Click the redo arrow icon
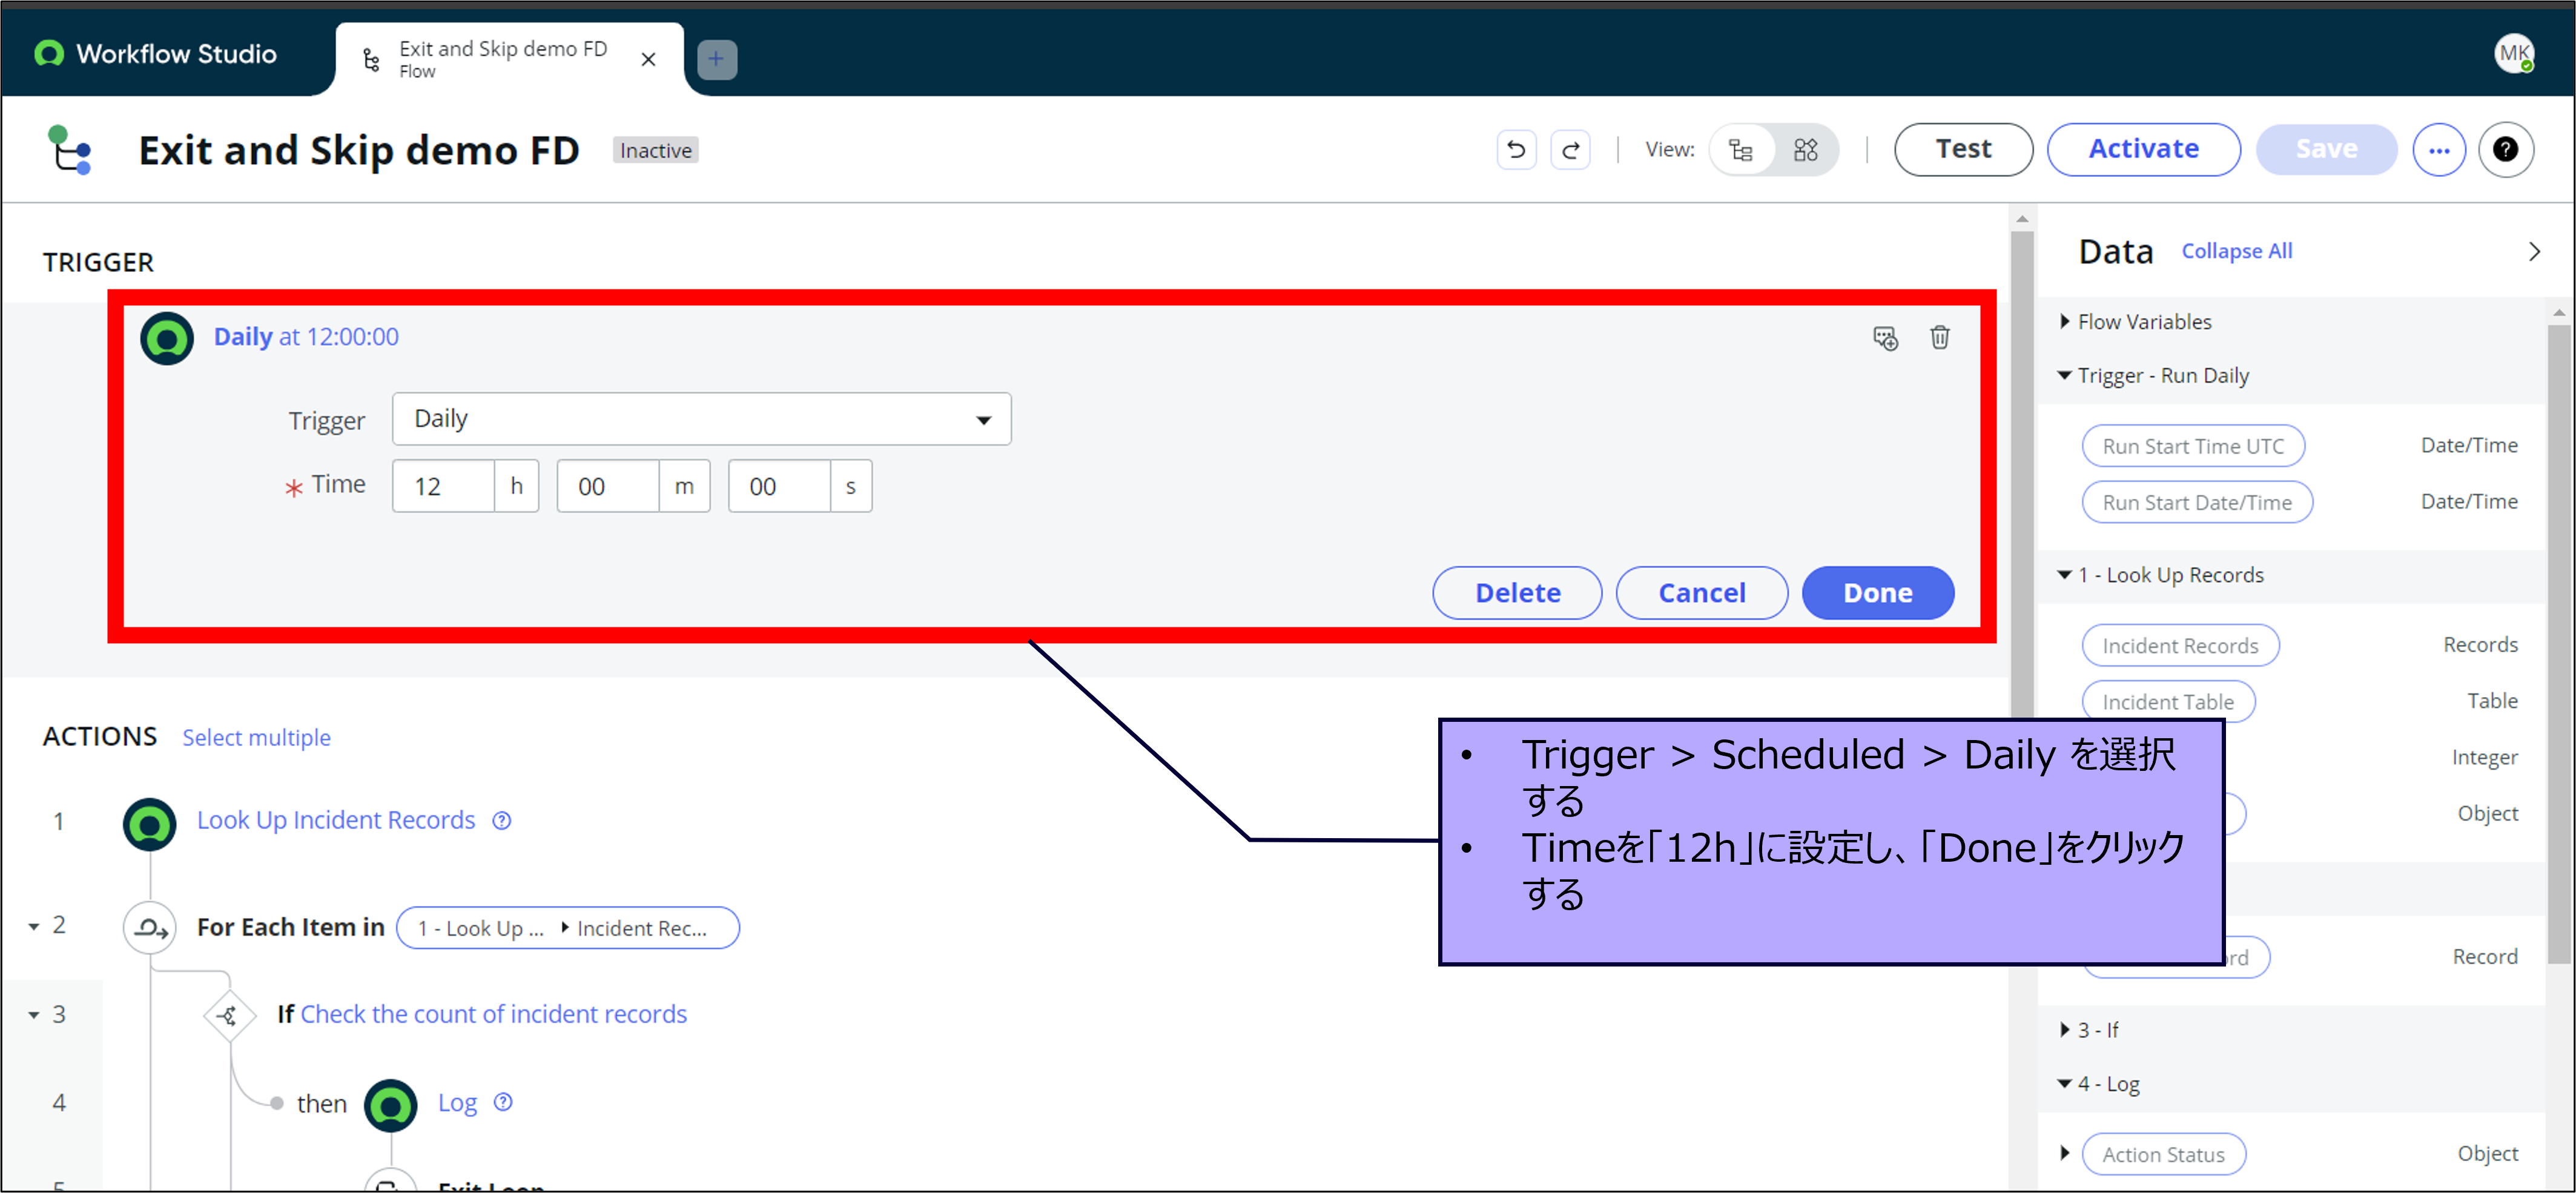Viewport: 2576px width, 1193px height. [x=1570, y=150]
